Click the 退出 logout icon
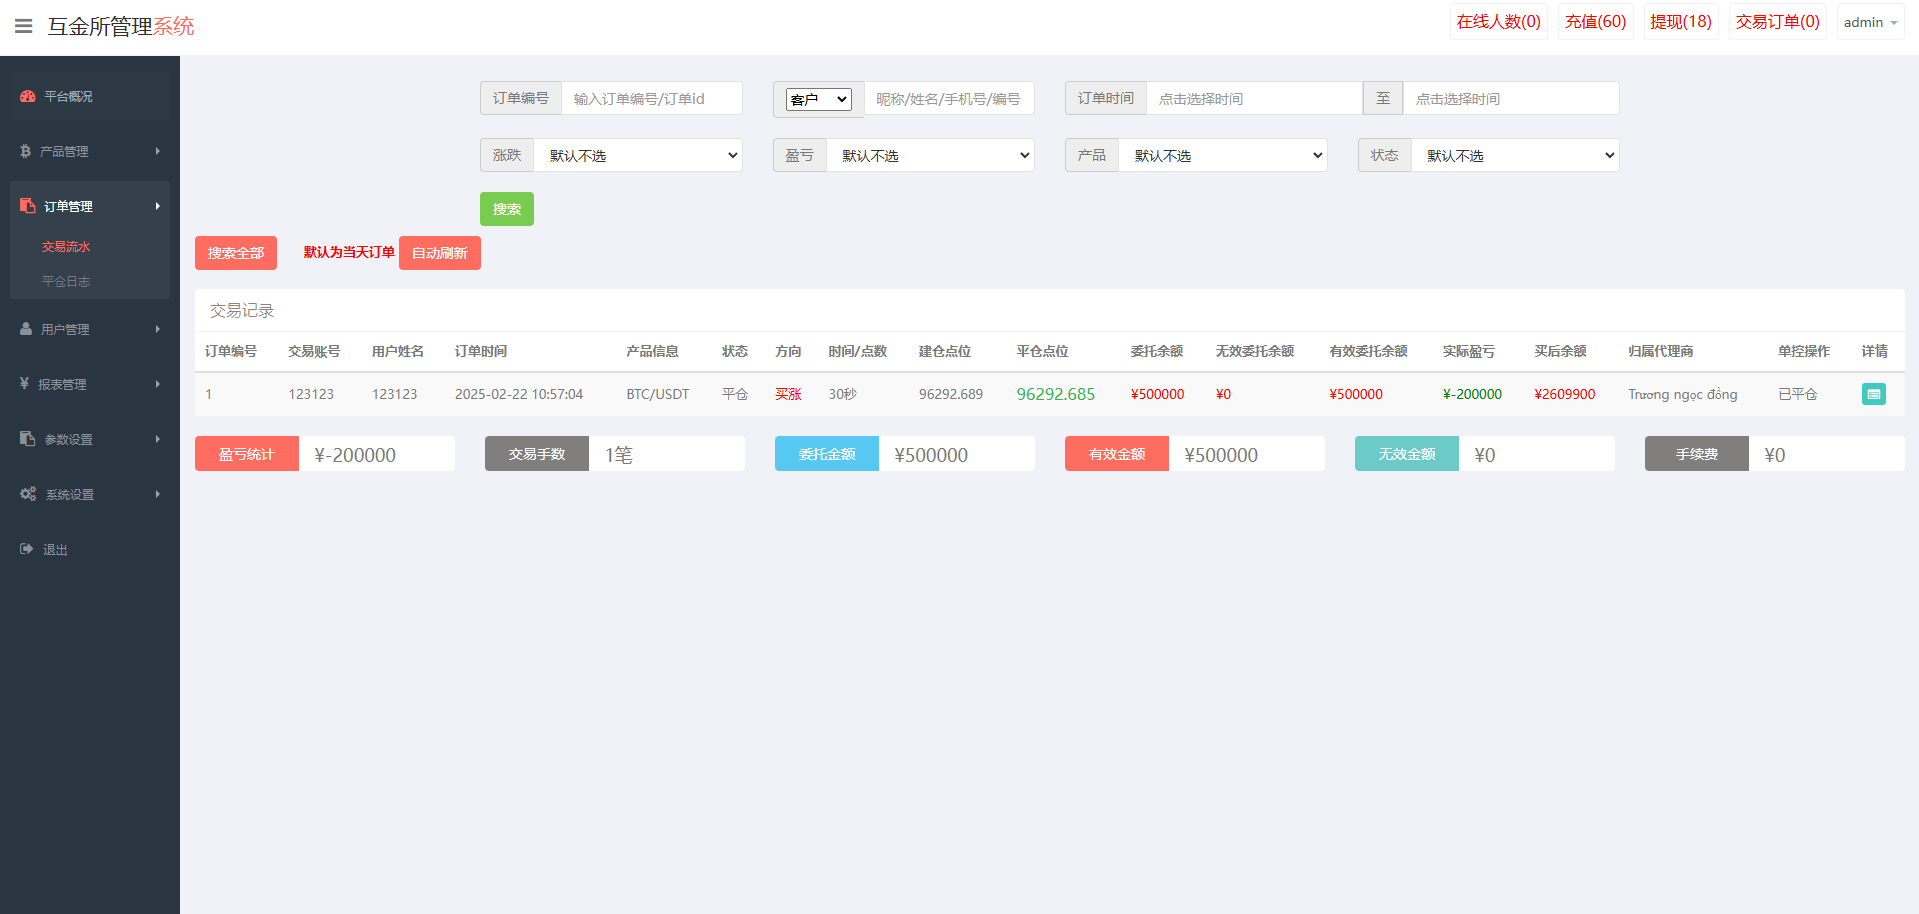Viewport: 1919px width, 914px height. point(26,549)
